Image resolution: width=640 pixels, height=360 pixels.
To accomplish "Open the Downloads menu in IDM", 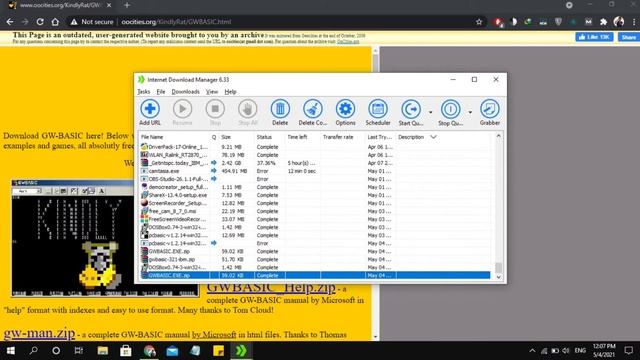I will click(185, 91).
